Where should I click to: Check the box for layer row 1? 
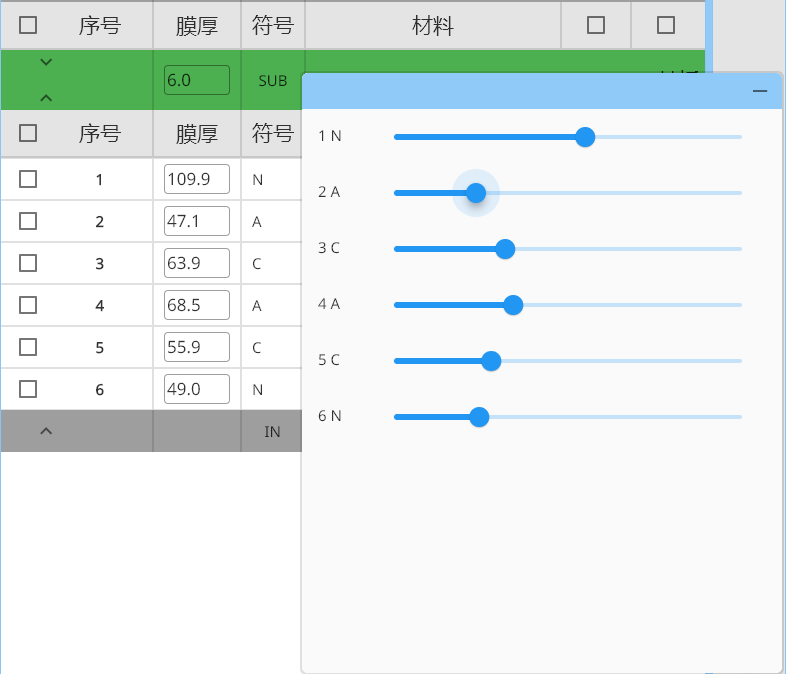click(28, 179)
